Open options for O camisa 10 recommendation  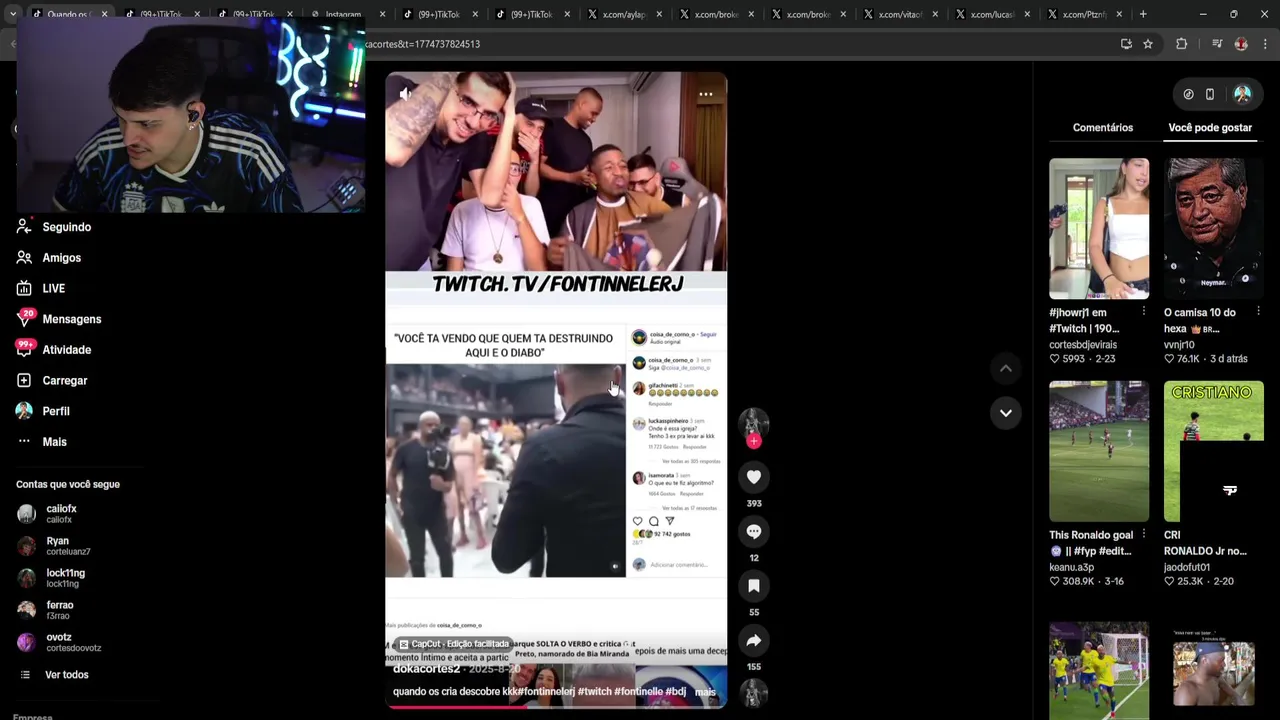pos(1258,311)
